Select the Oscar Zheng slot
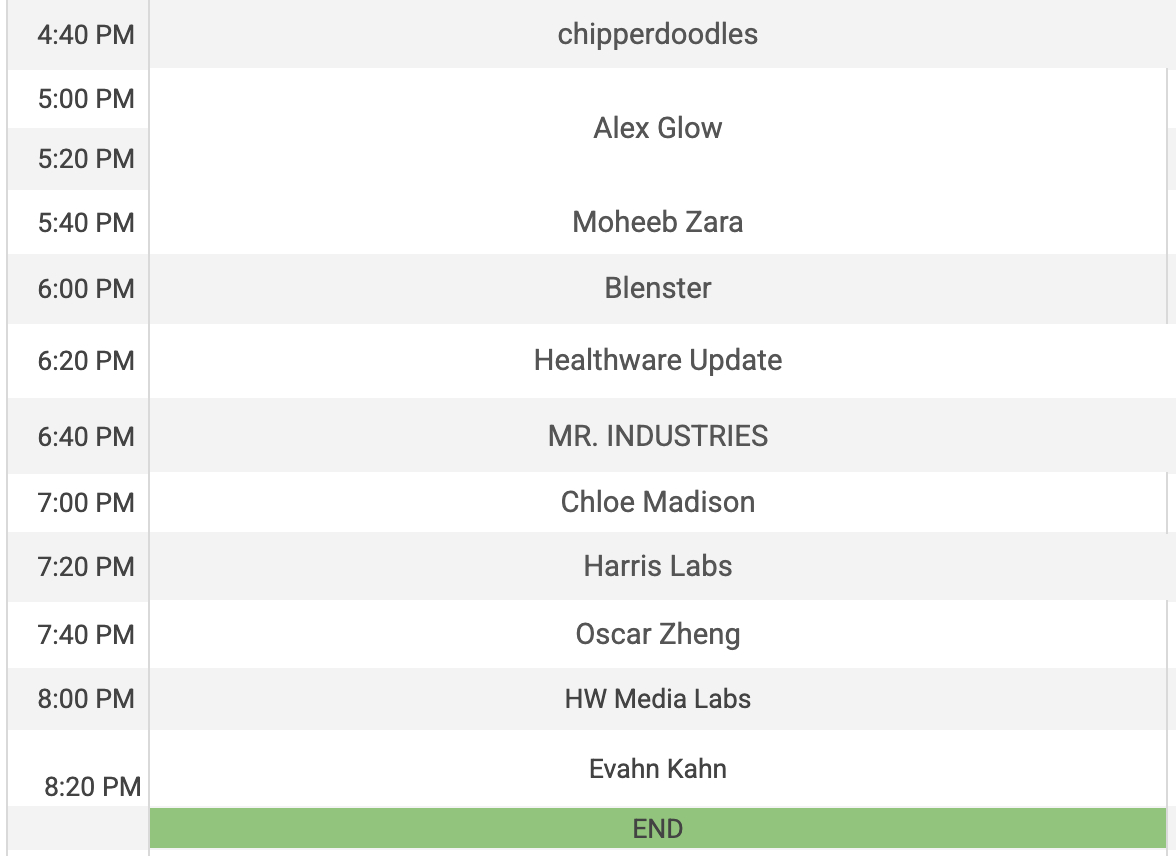The height and width of the screenshot is (856, 1176). (658, 634)
